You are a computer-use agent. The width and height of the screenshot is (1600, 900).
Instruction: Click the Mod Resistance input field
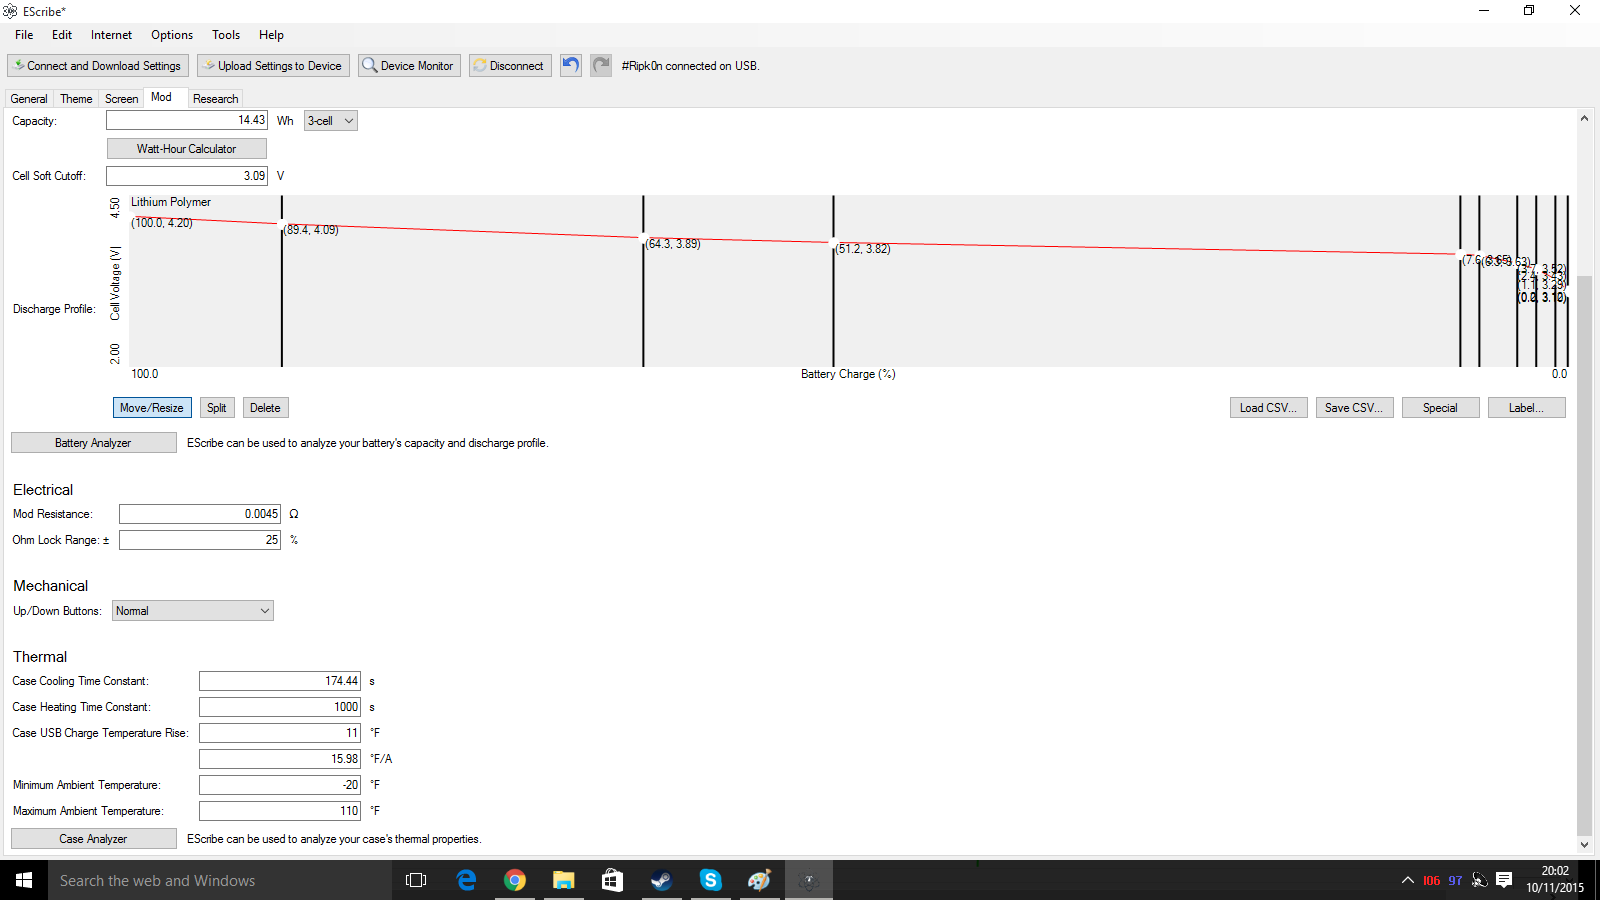pos(200,514)
